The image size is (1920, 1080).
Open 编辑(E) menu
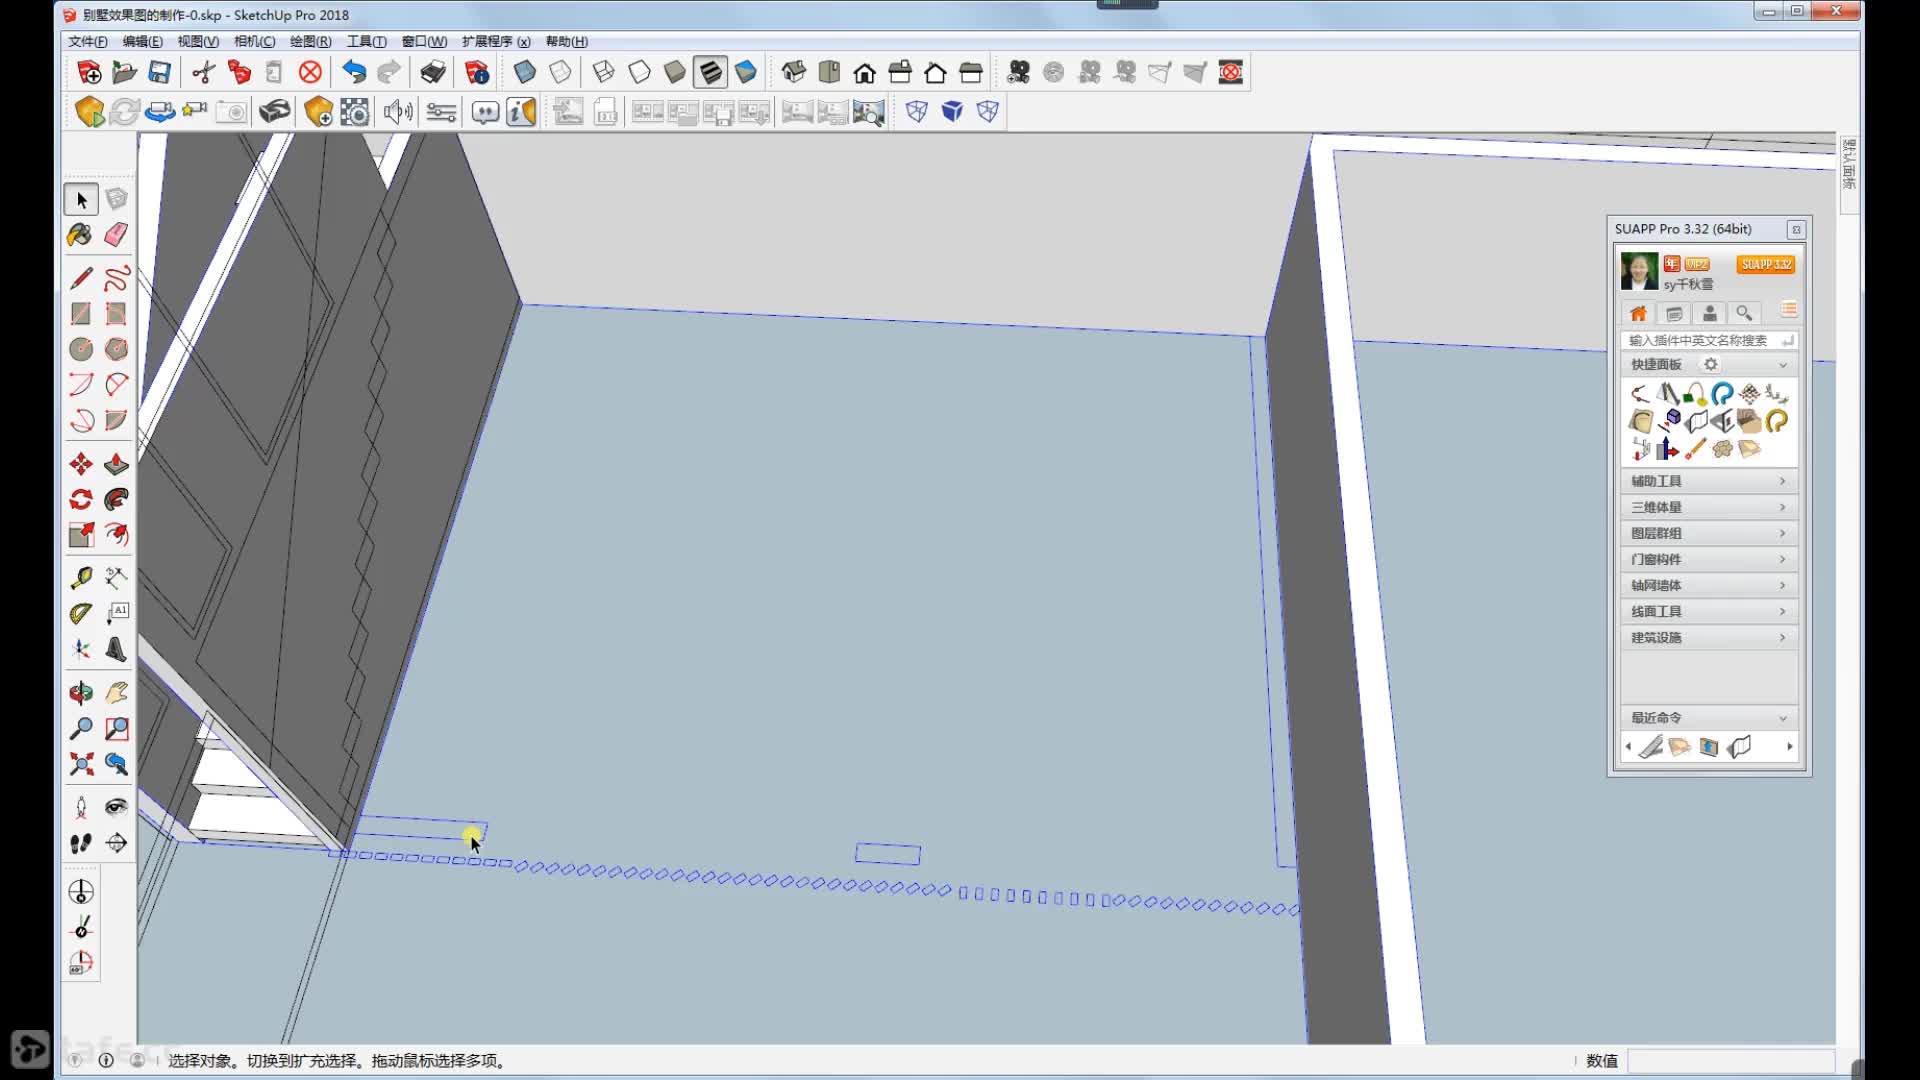click(x=142, y=41)
